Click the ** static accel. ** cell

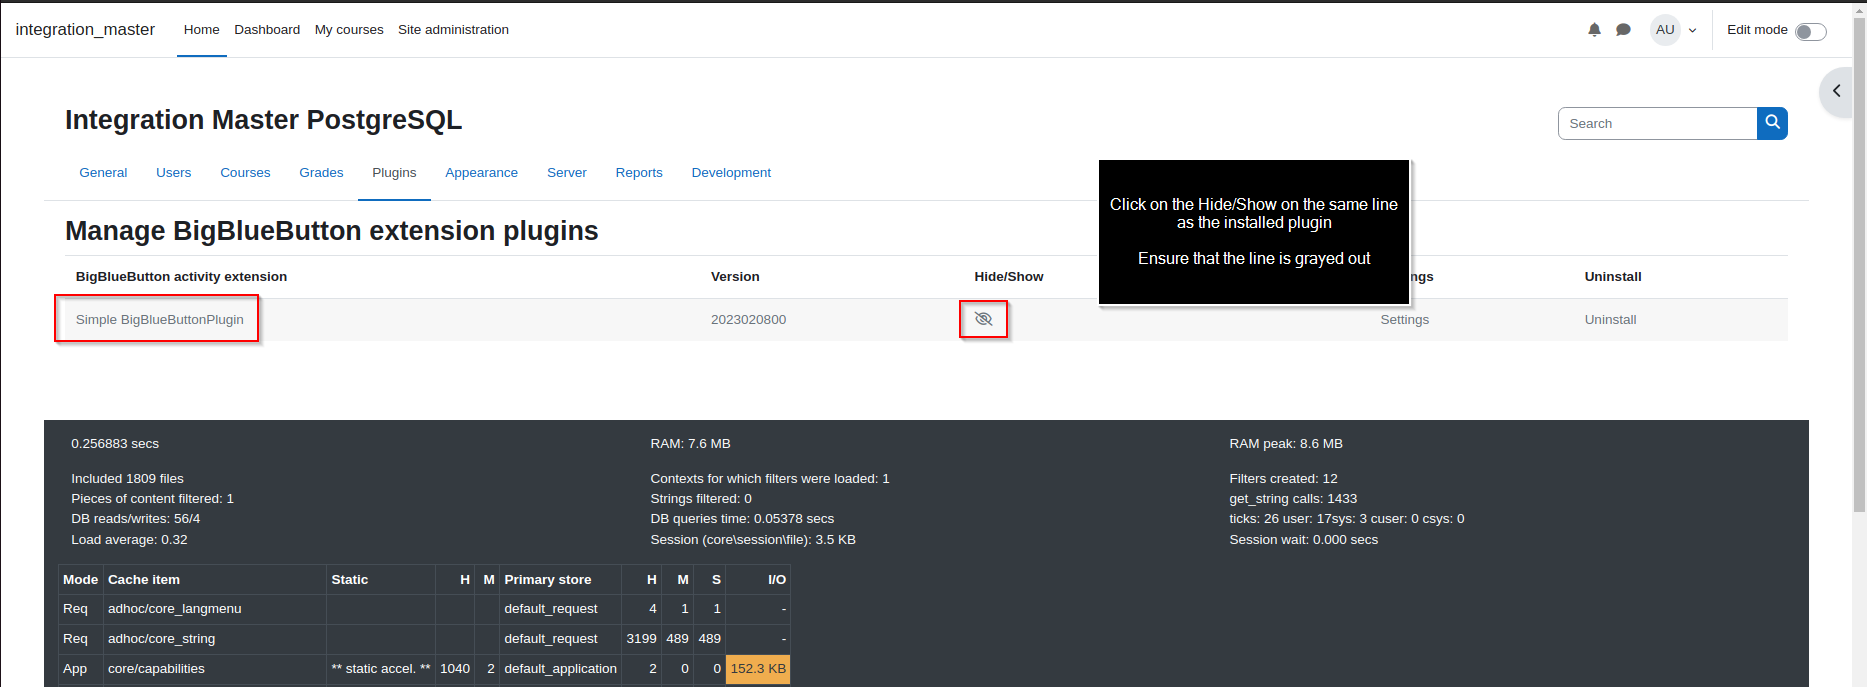381,669
